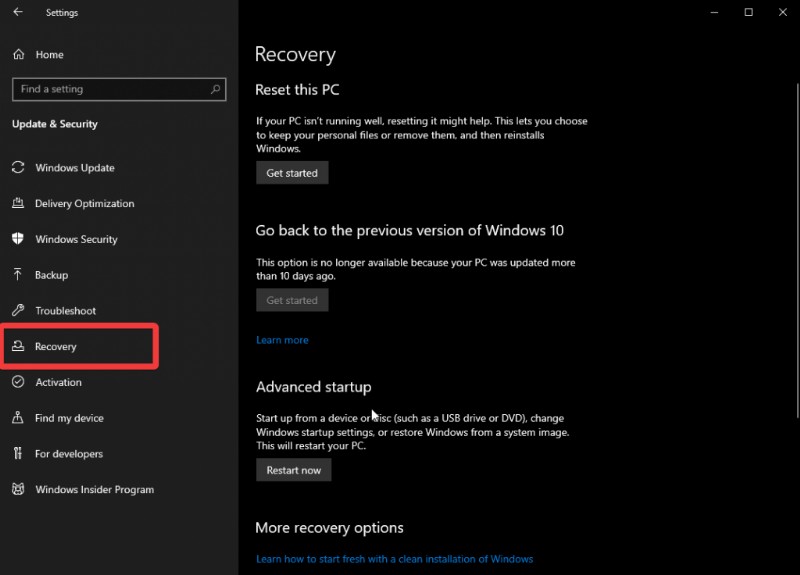Click Get started under Reset this PC

pyautogui.click(x=292, y=173)
